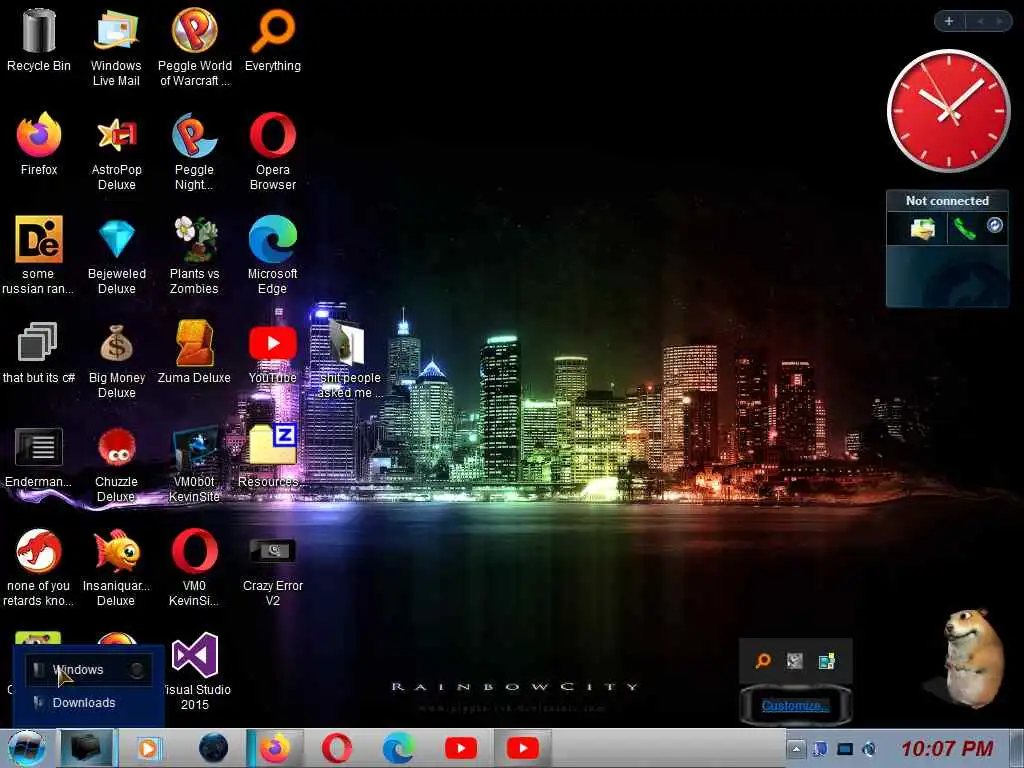Open the Resources zip folder
This screenshot has width=1024, height=768.
click(273, 457)
